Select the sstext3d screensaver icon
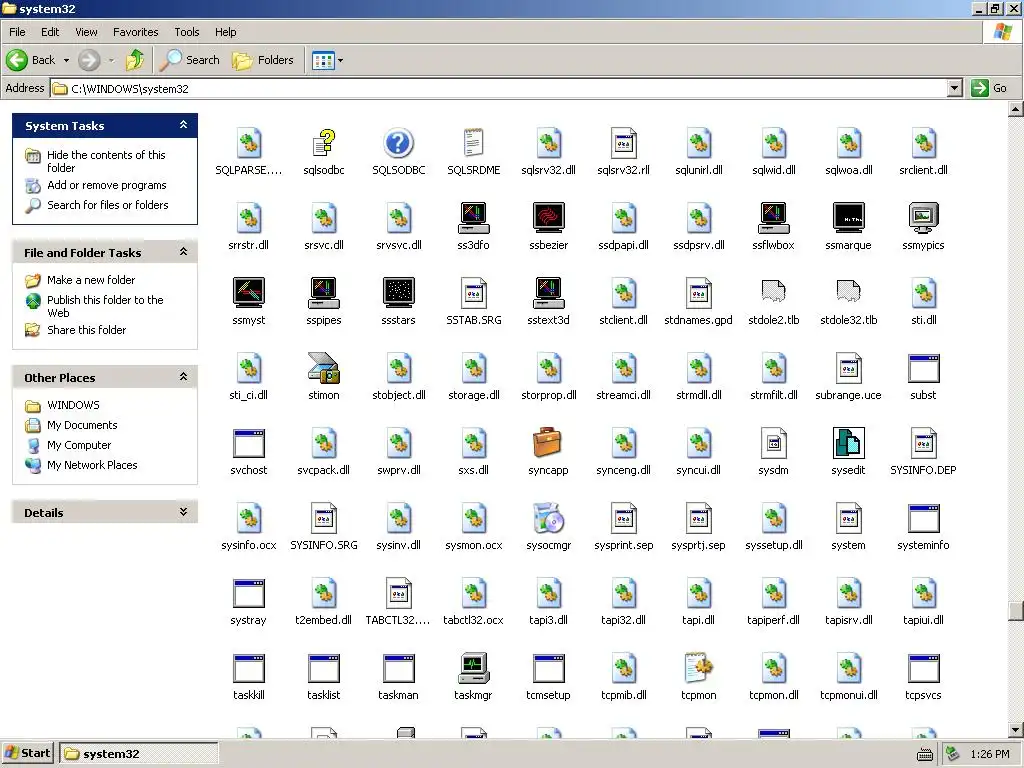 pyautogui.click(x=549, y=293)
